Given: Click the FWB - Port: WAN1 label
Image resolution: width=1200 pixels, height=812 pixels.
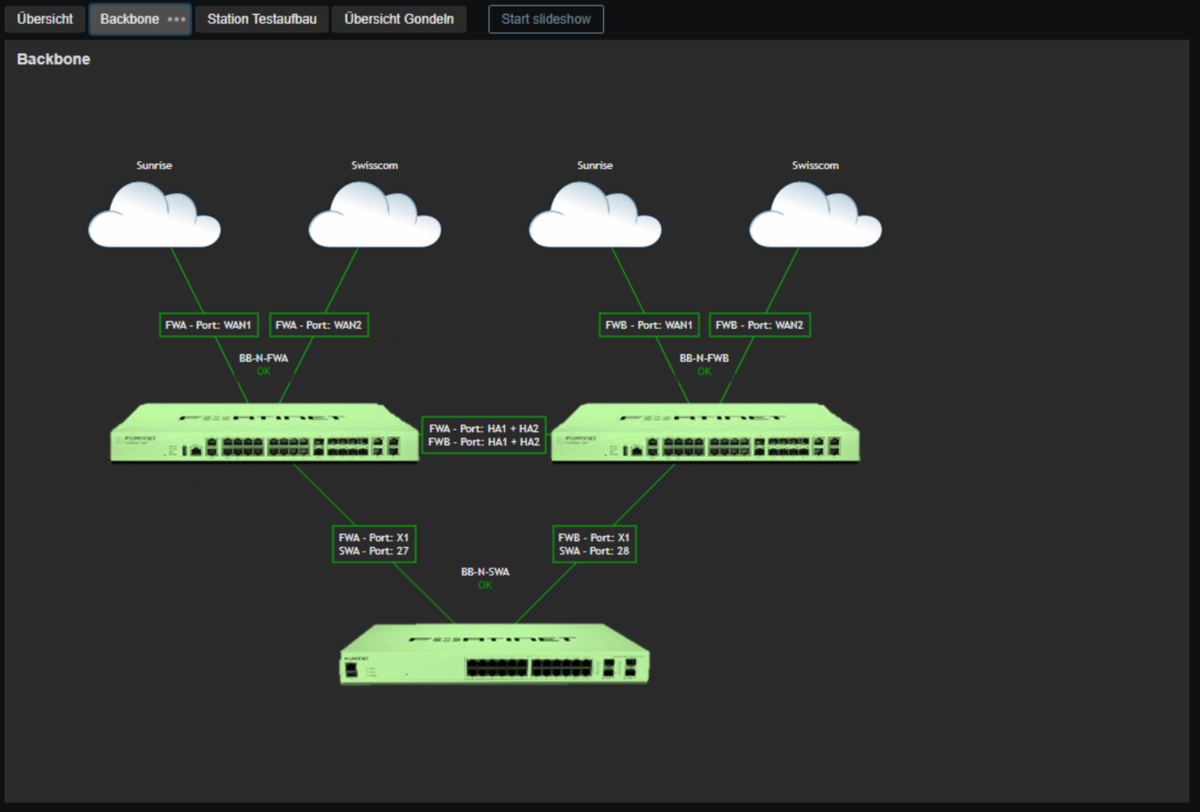Looking at the screenshot, I should click(650, 325).
